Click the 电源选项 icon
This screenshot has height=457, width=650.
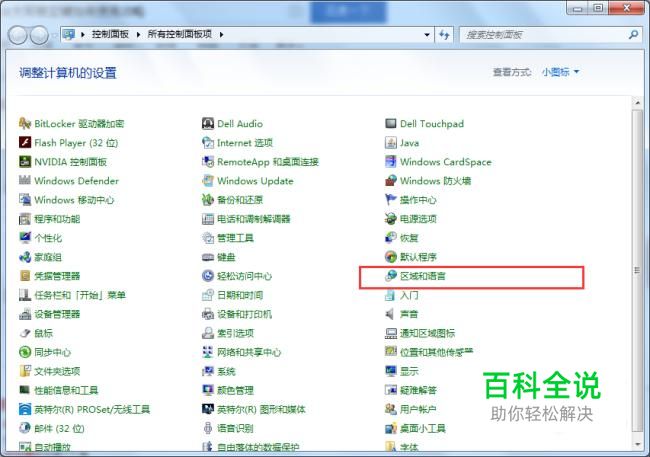pyautogui.click(x=390, y=219)
